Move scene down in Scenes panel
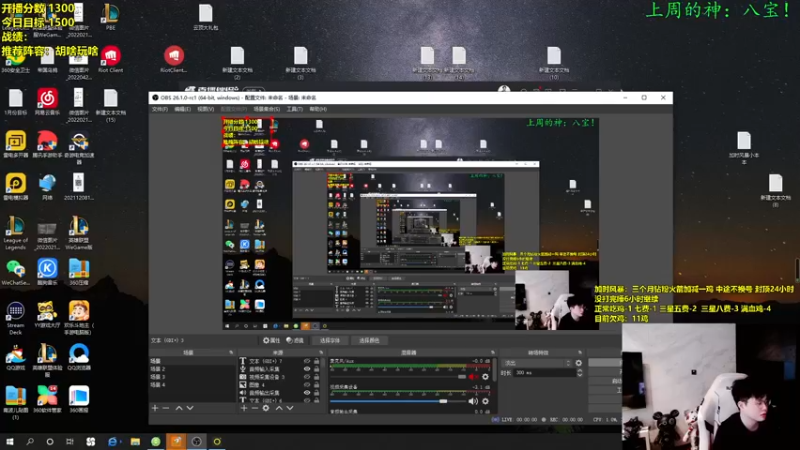This screenshot has height=450, width=800. [x=190, y=408]
